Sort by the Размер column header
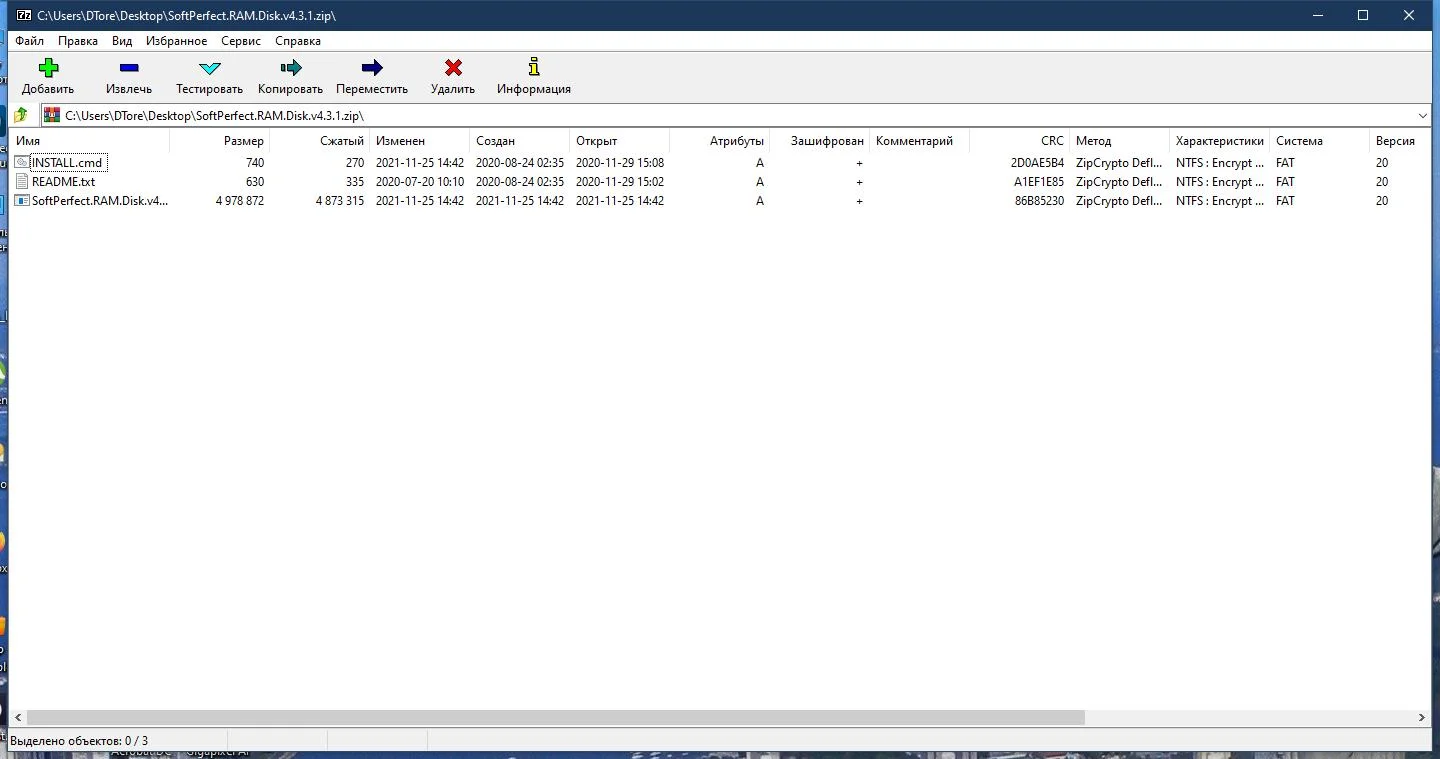The height and width of the screenshot is (759, 1440). tap(219, 141)
